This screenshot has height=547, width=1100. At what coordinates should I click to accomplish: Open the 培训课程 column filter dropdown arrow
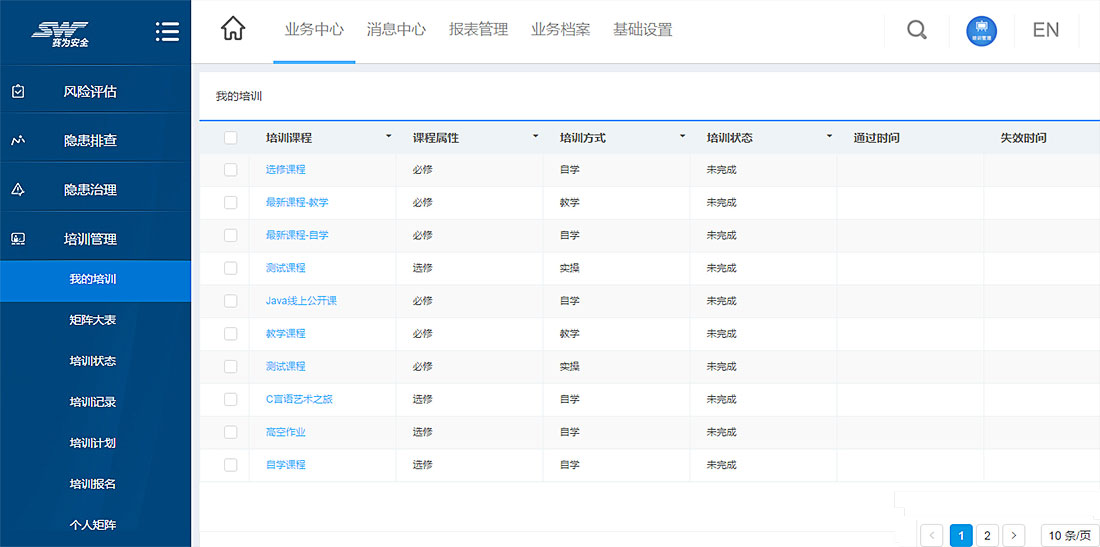(388, 137)
